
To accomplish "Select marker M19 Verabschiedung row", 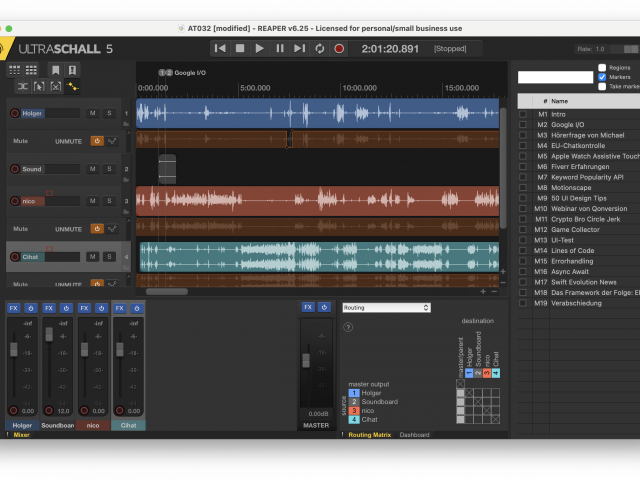I will coord(579,303).
